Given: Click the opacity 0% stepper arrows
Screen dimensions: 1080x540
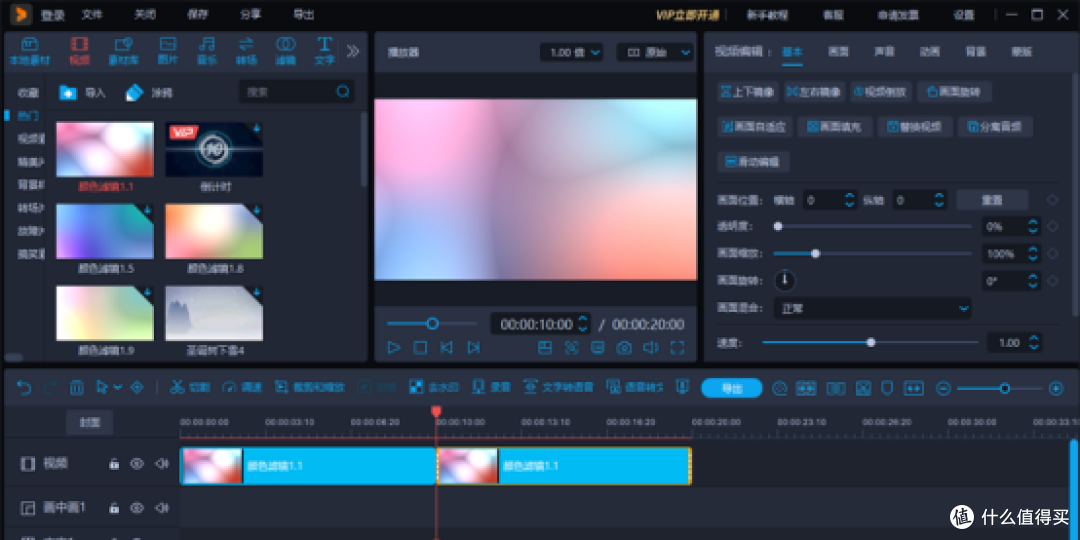Looking at the screenshot, I should tap(1032, 227).
